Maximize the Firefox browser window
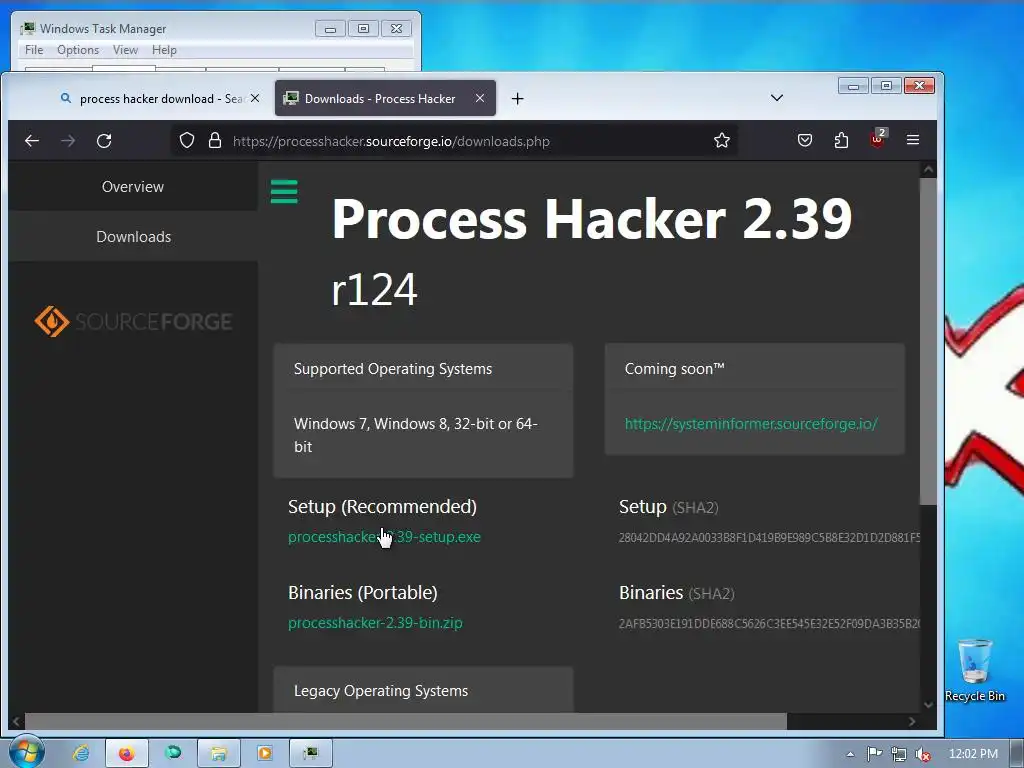The image size is (1024, 768). [886, 86]
